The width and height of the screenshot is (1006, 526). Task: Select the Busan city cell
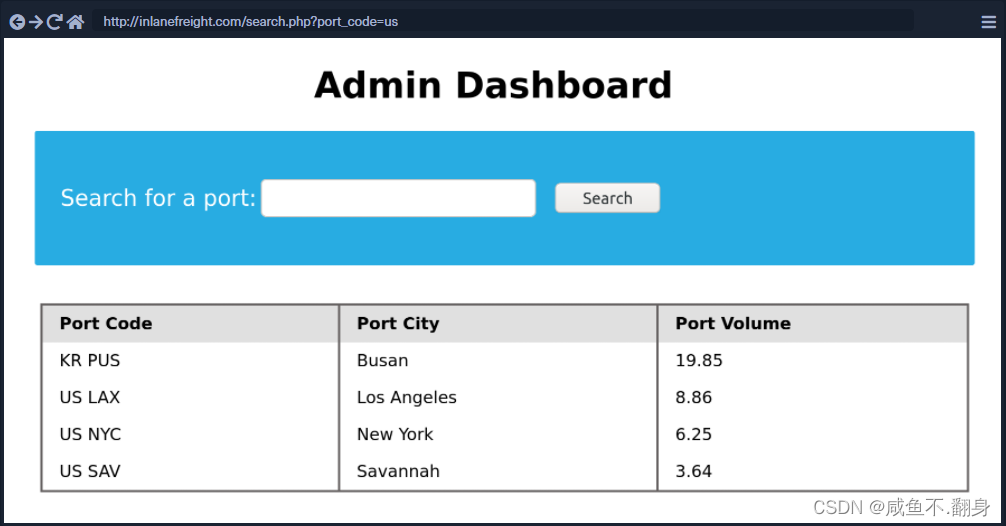coord(383,360)
